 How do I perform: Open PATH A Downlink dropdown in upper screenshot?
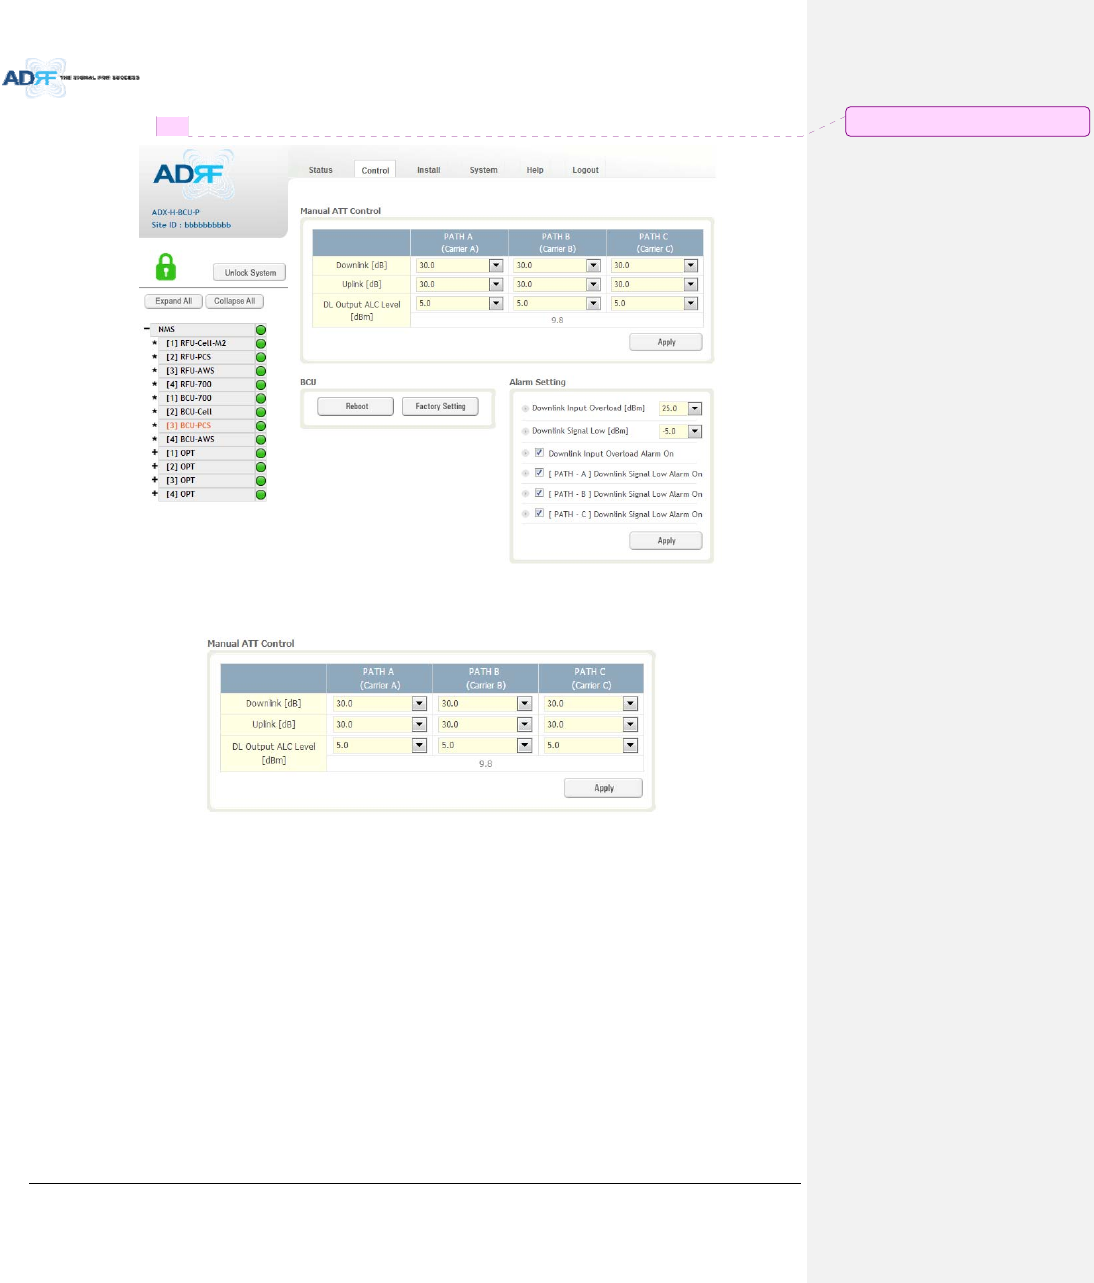click(460, 265)
